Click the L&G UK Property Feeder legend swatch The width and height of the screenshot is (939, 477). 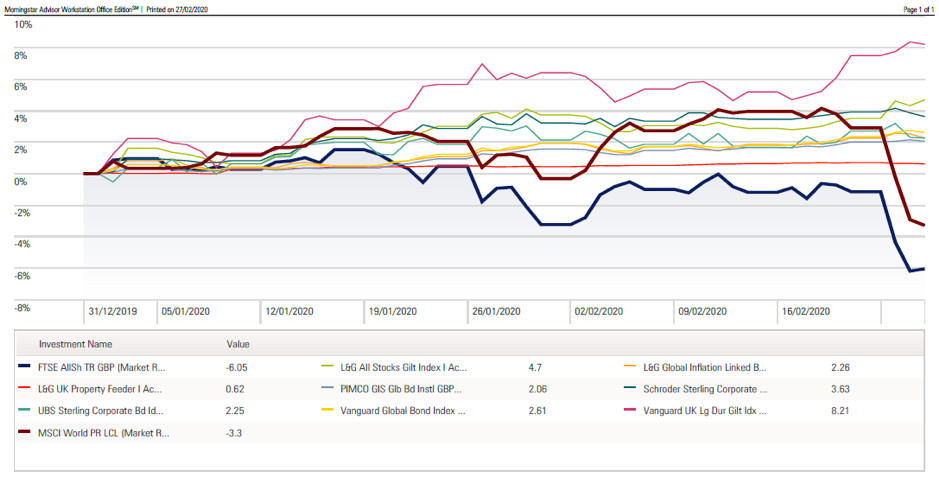click(x=24, y=388)
